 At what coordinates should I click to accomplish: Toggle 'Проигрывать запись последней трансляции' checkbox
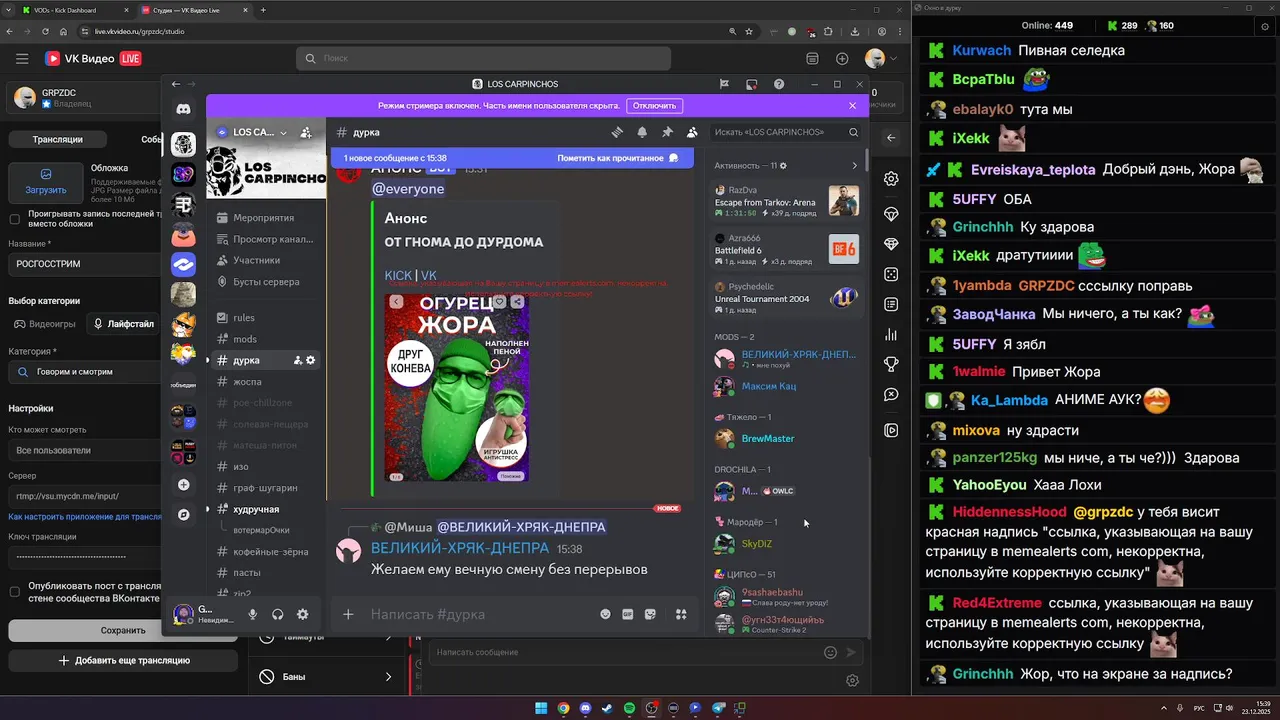(x=14, y=219)
